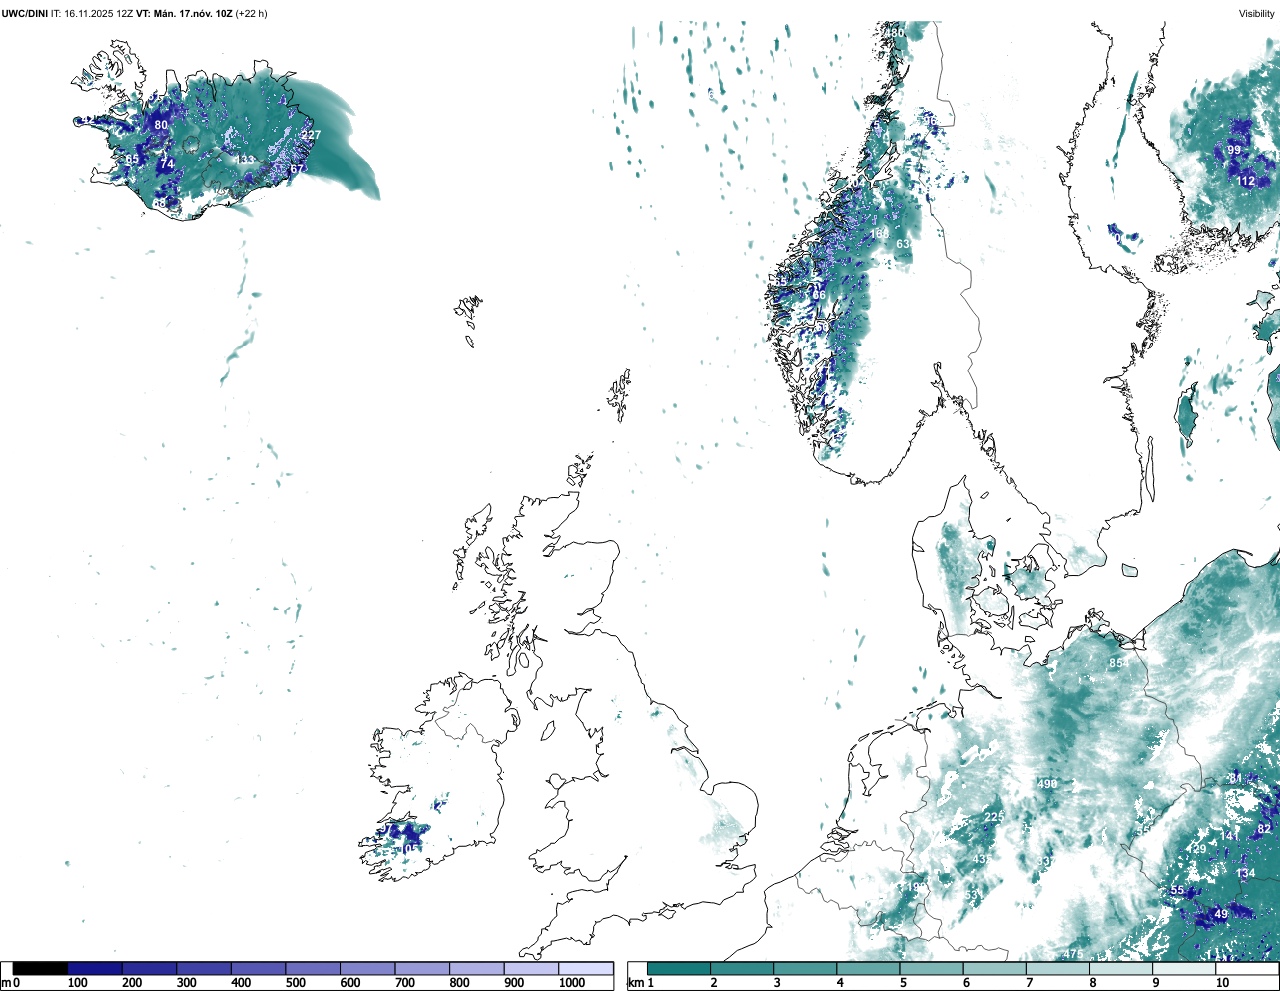Image resolution: width=1280 pixels, height=991 pixels.
Task: Click the '227' value on Iceland's east coast
Action: coord(311,135)
